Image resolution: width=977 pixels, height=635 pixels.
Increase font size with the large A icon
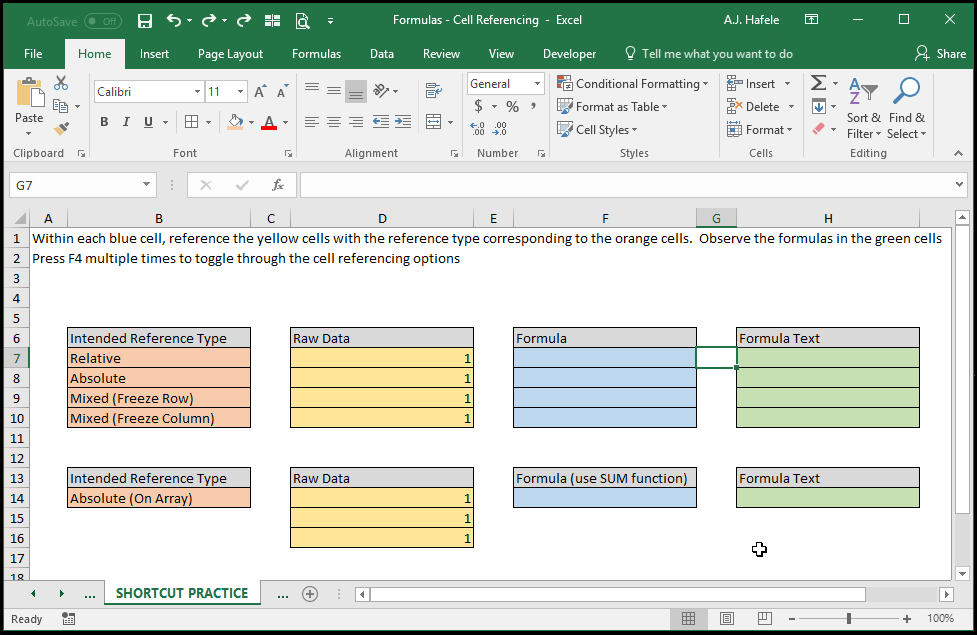click(260, 92)
